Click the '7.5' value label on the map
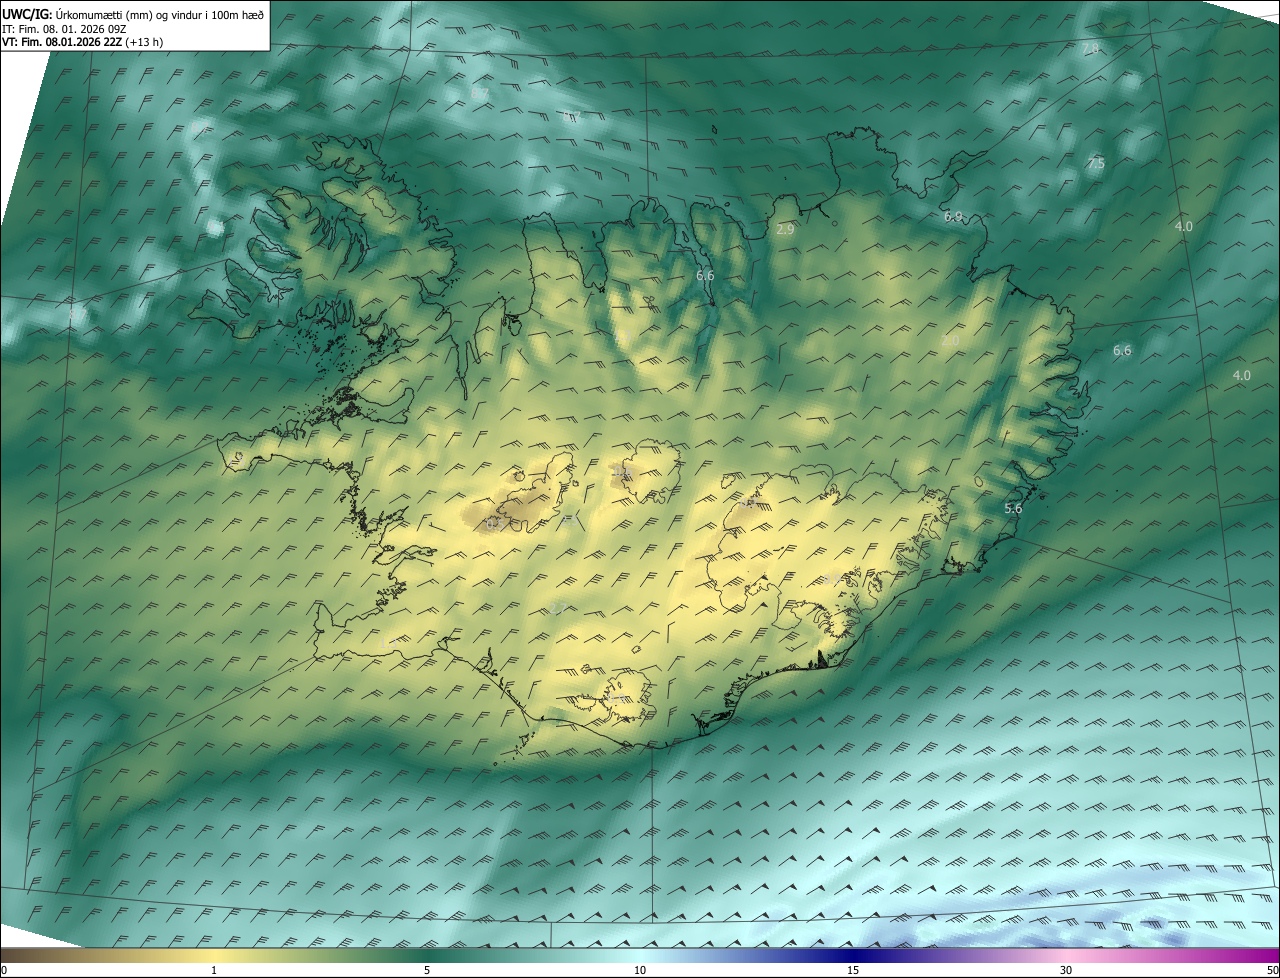The image size is (1280, 978). pyautogui.click(x=1096, y=163)
